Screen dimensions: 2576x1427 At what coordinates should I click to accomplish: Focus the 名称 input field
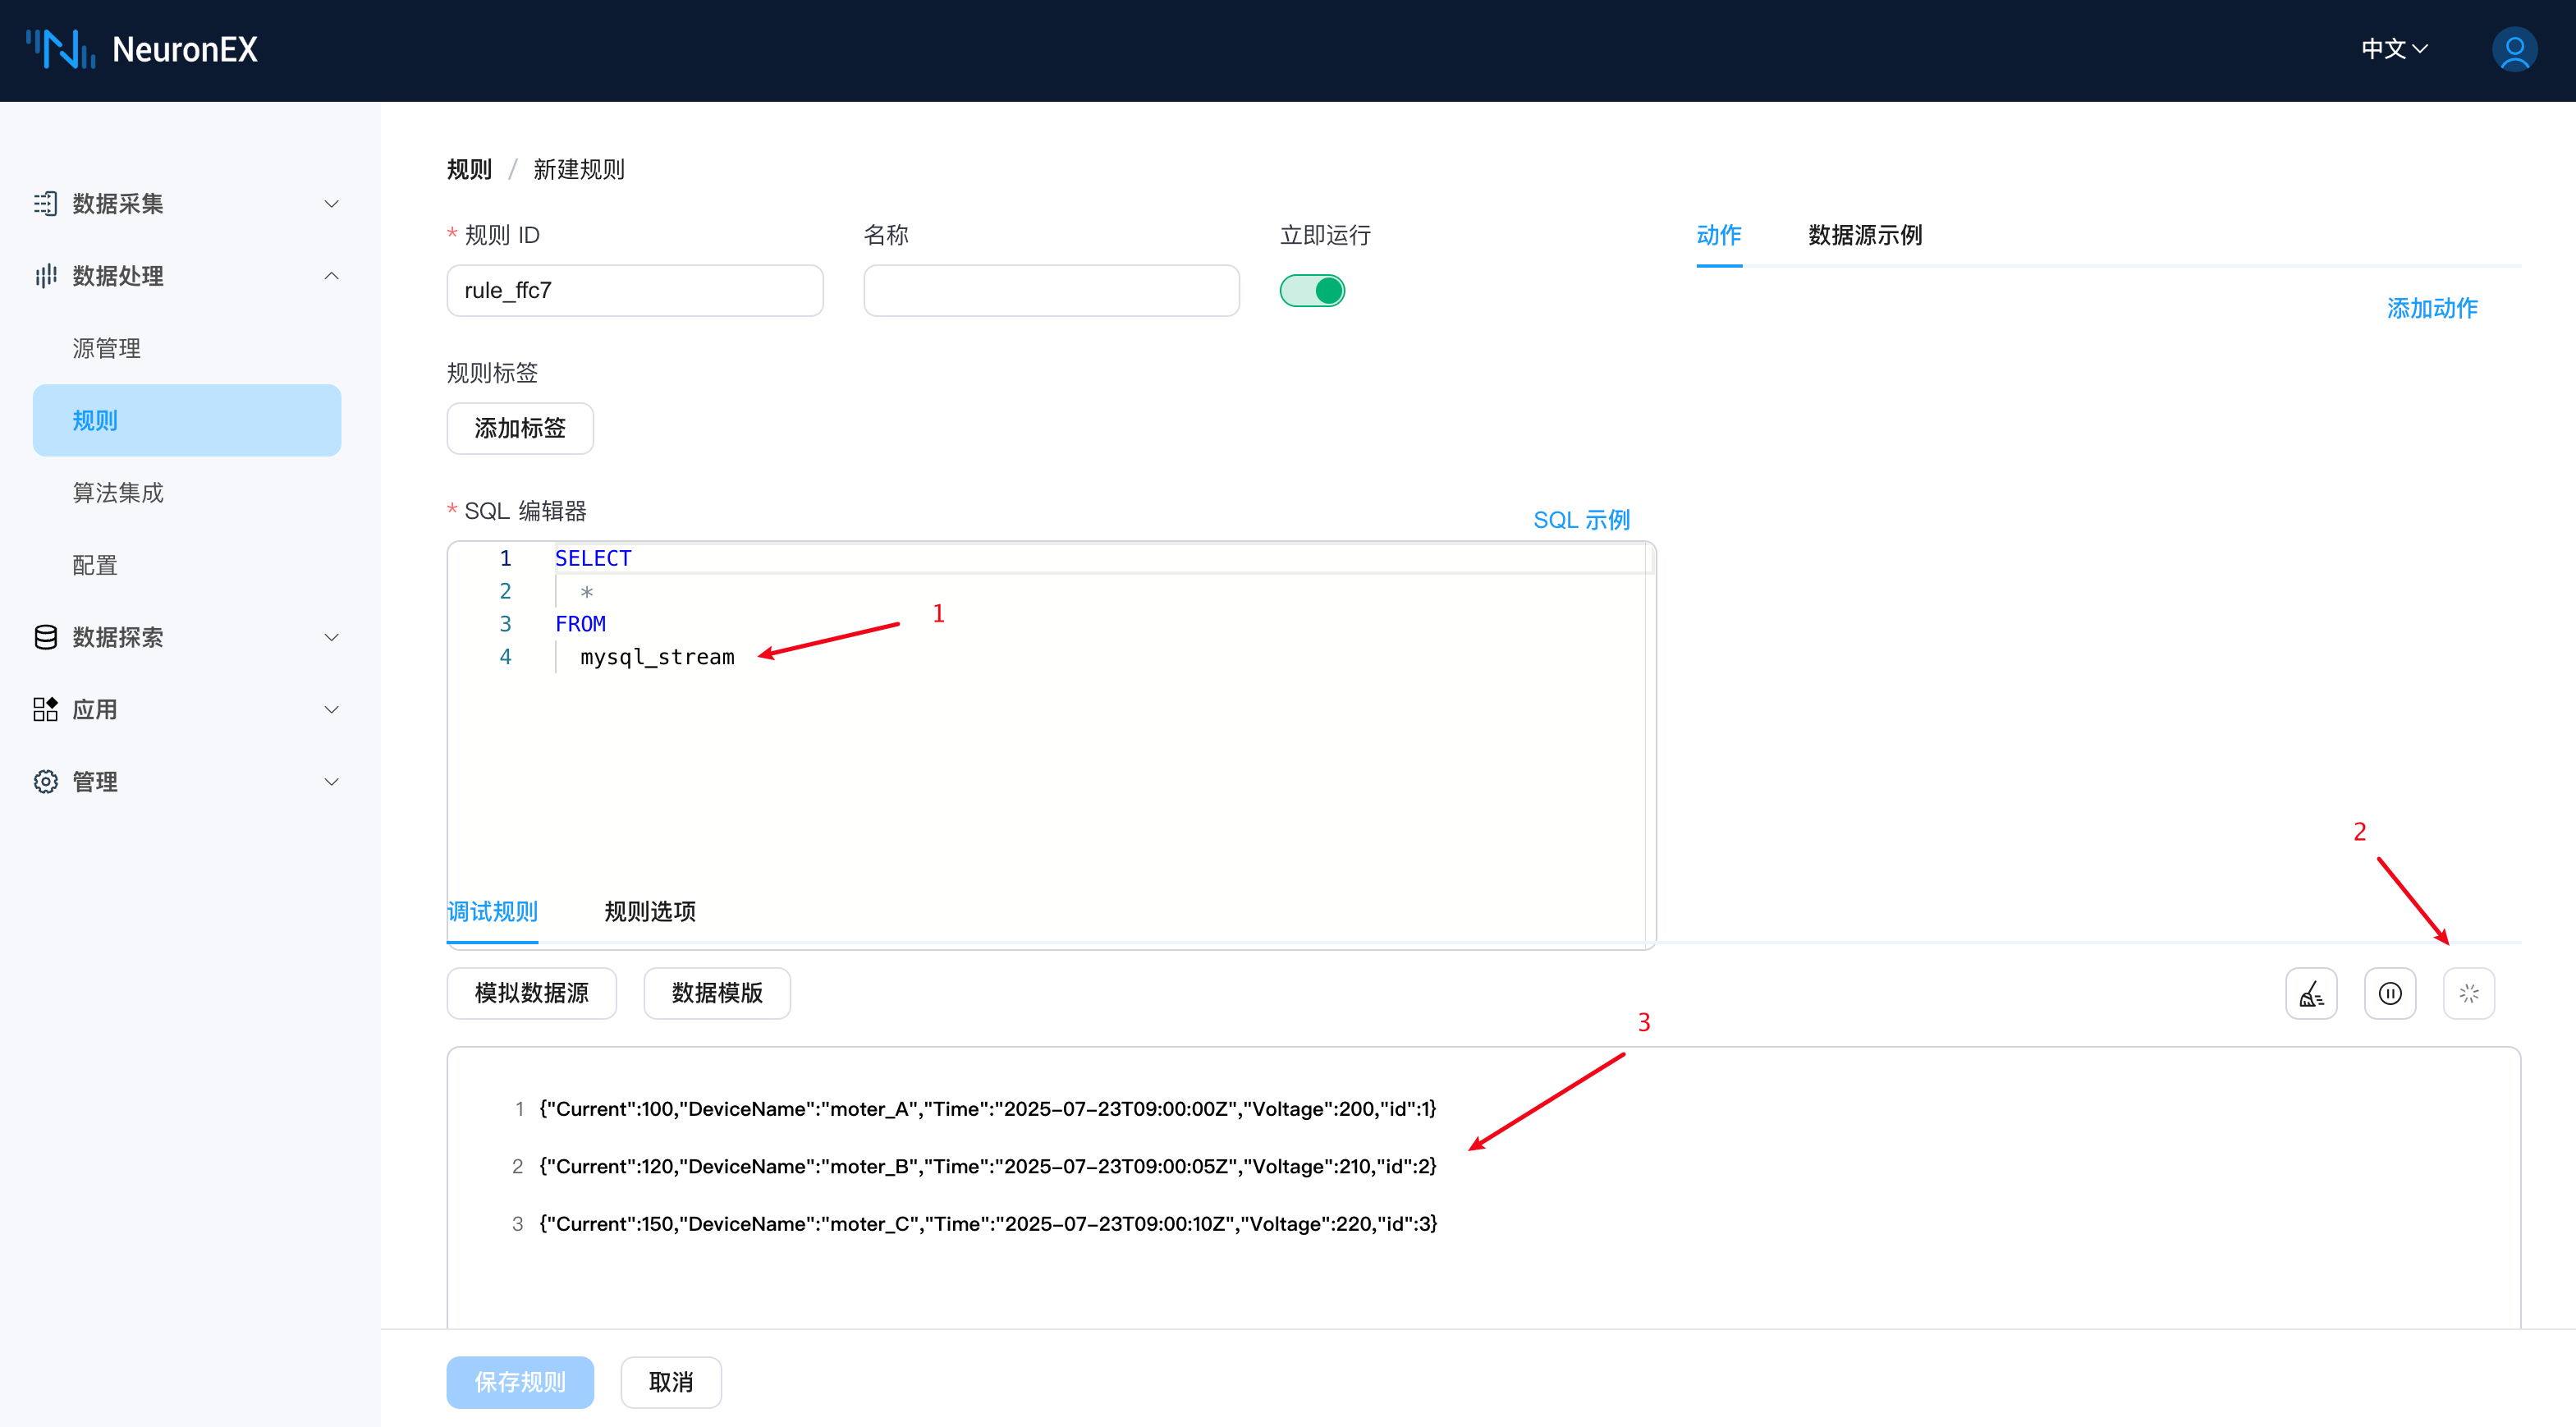point(1051,291)
